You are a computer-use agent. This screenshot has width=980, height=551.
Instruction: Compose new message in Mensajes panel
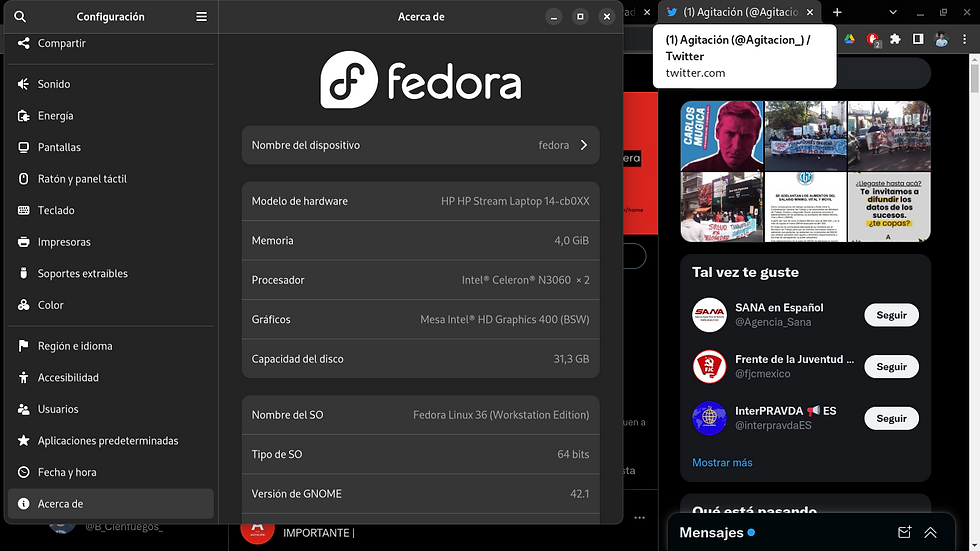click(x=904, y=532)
